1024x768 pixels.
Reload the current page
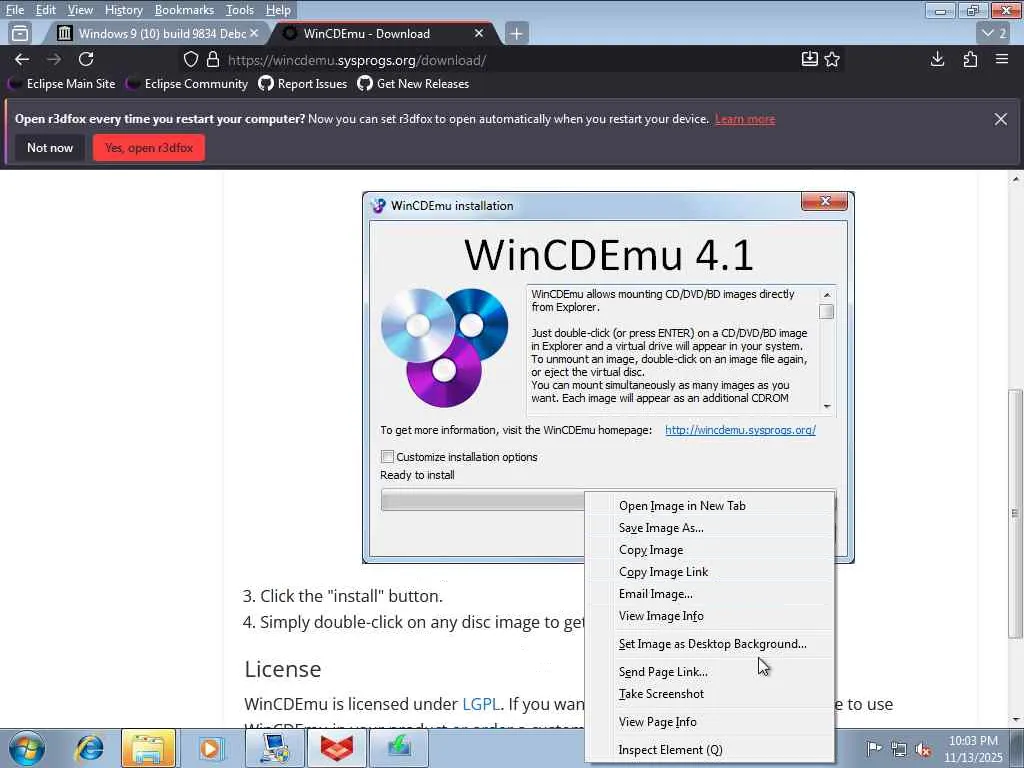pos(86,59)
